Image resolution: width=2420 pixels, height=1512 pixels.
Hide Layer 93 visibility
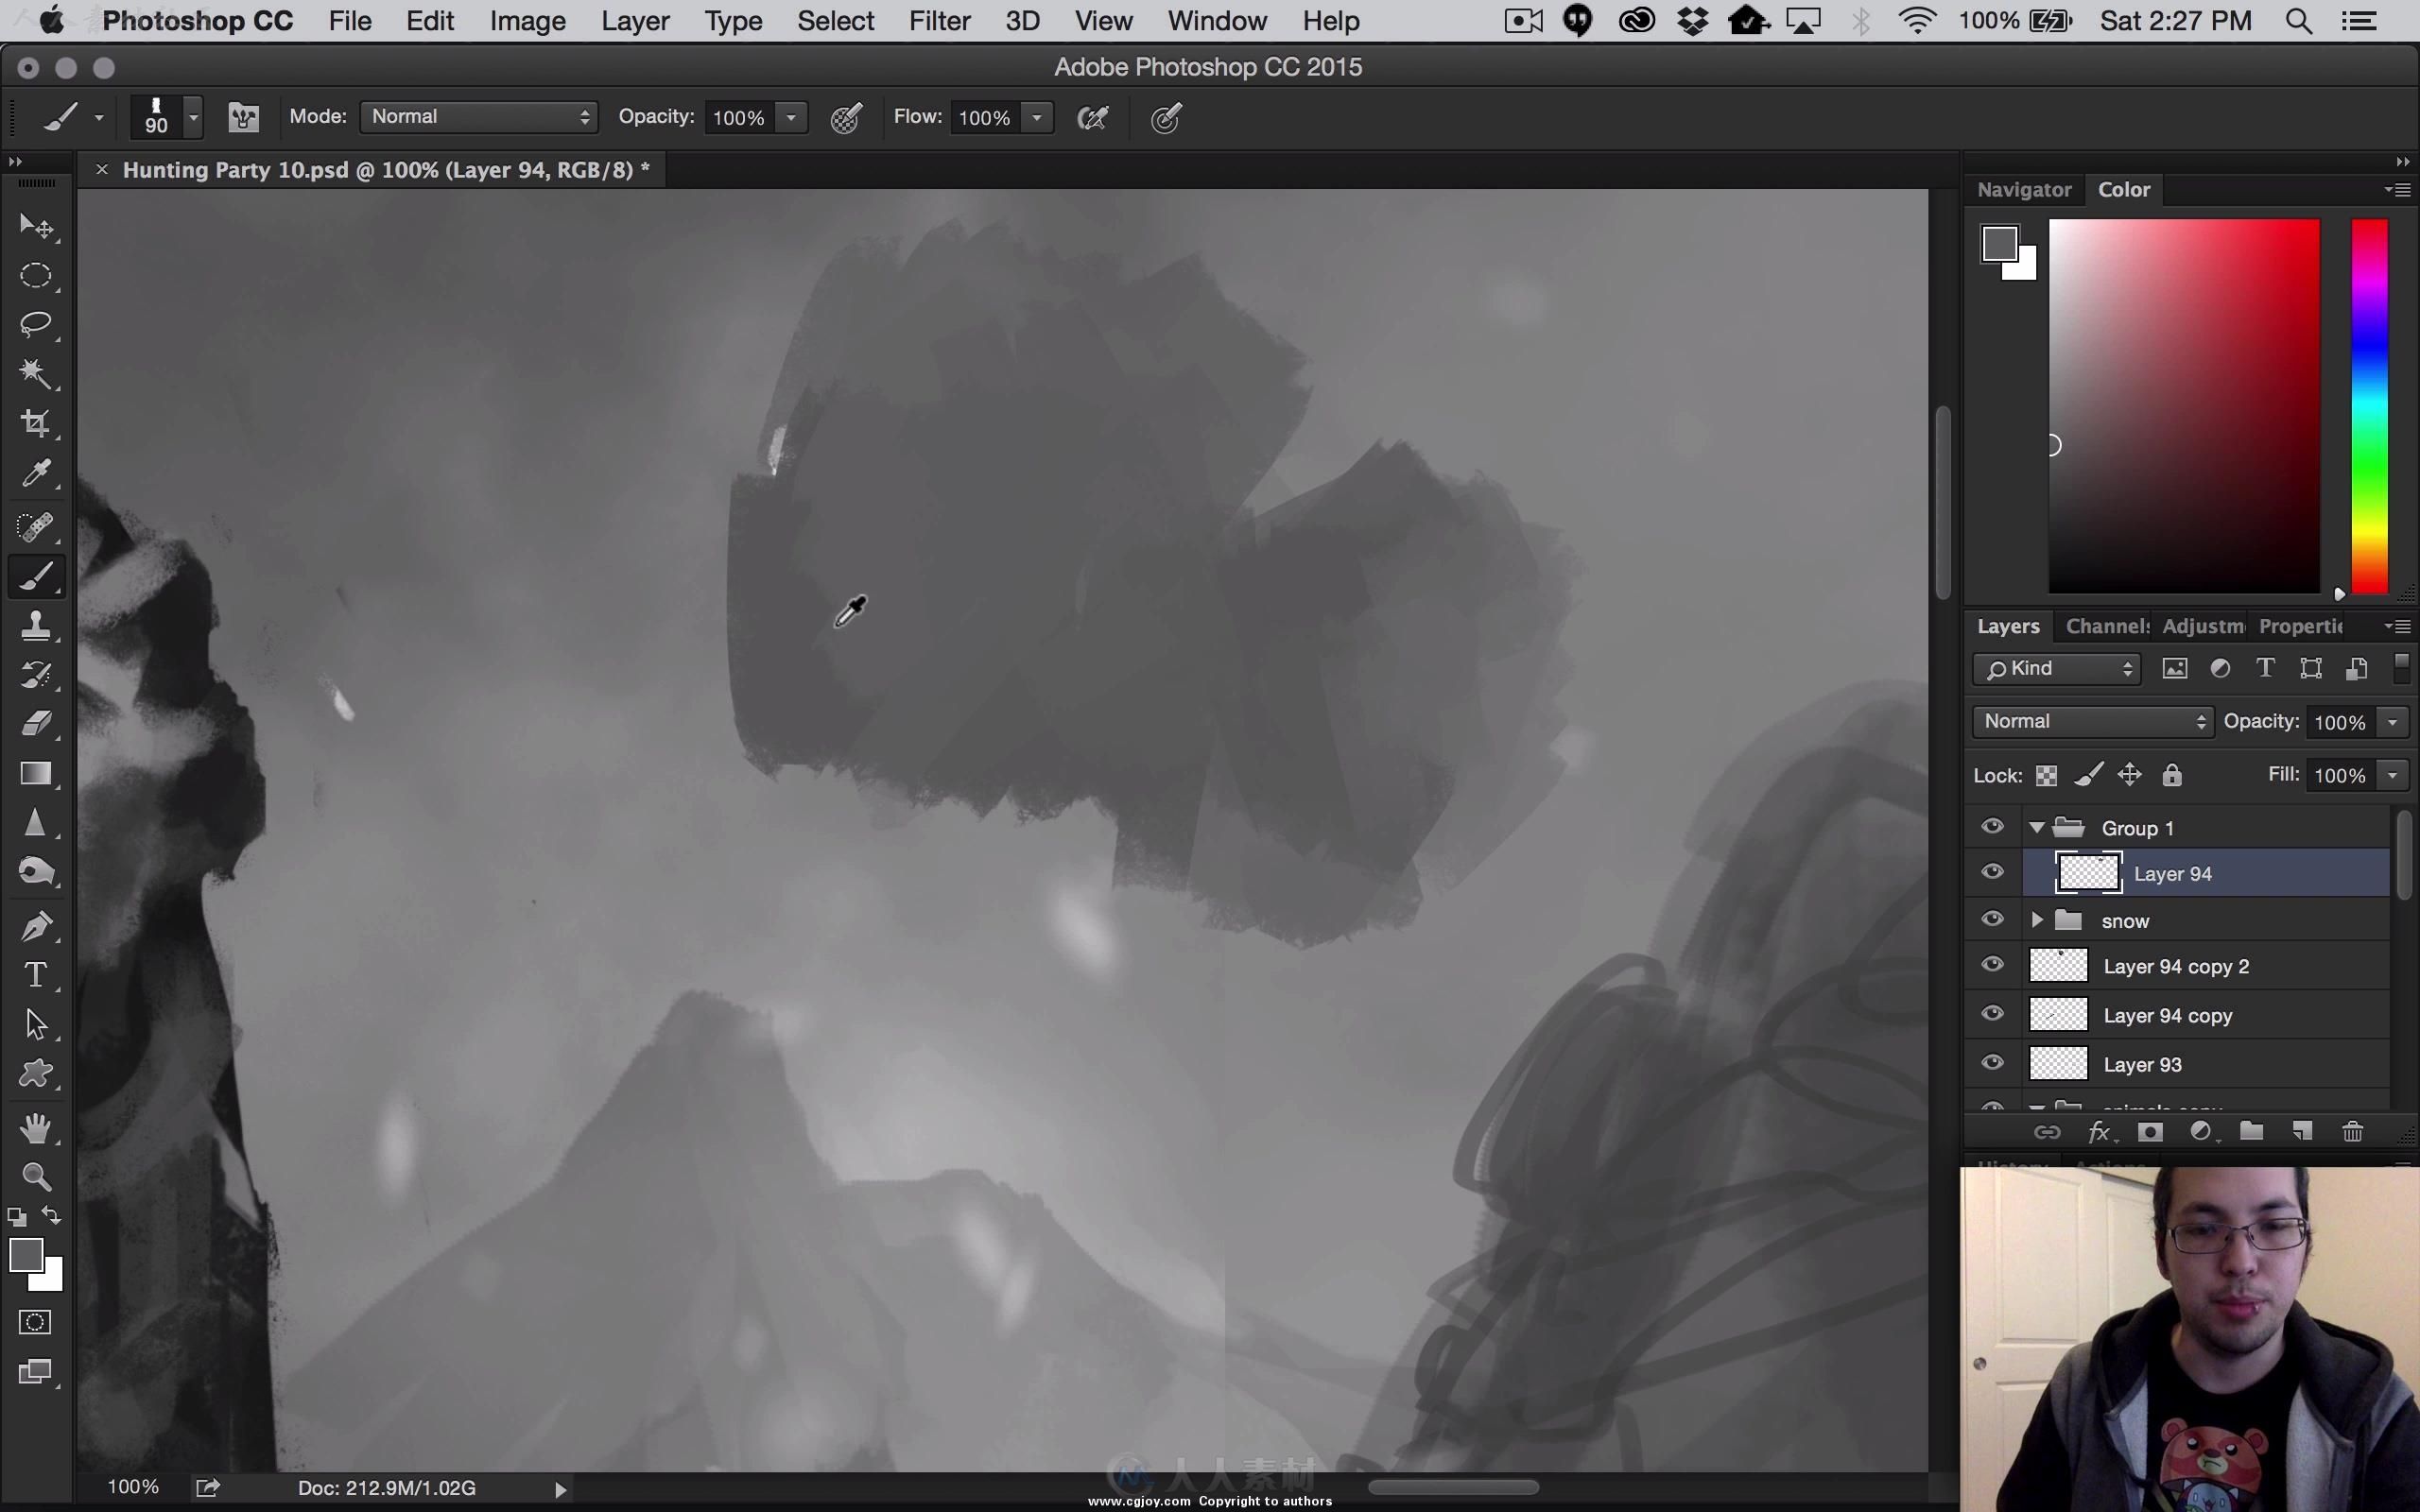point(1992,1064)
